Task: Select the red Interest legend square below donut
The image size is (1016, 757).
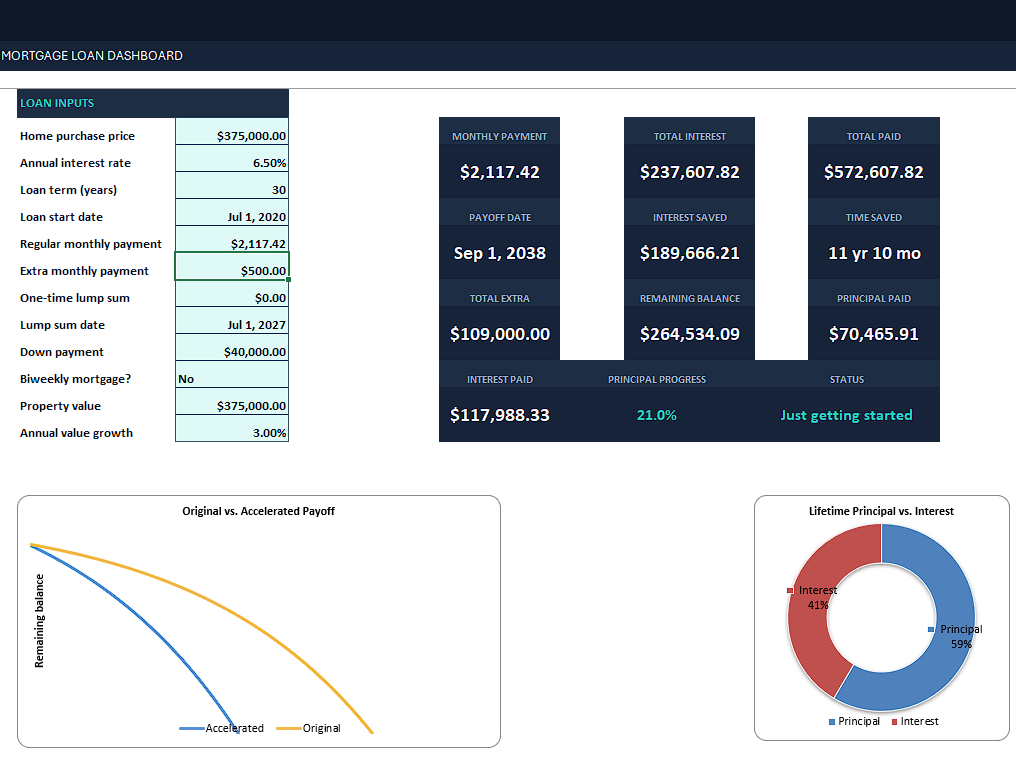Action: (x=895, y=722)
